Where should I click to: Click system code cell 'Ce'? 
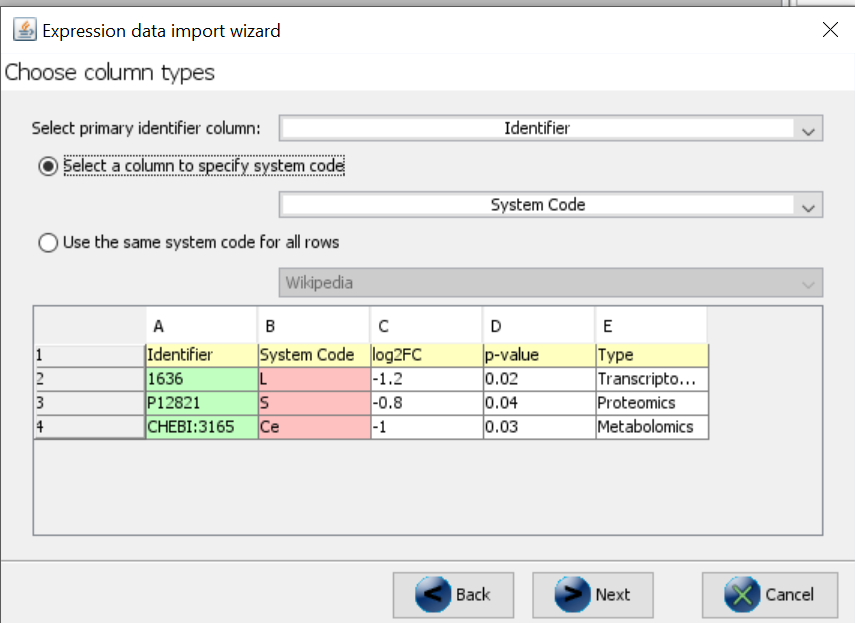tap(314, 427)
